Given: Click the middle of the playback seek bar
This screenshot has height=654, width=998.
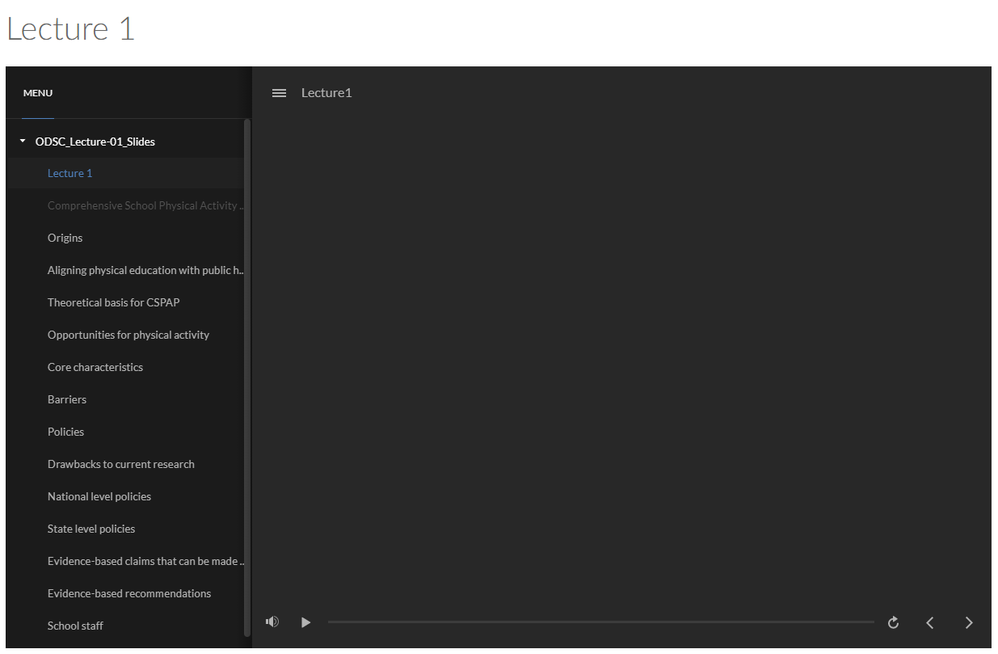Looking at the screenshot, I should 600,622.
